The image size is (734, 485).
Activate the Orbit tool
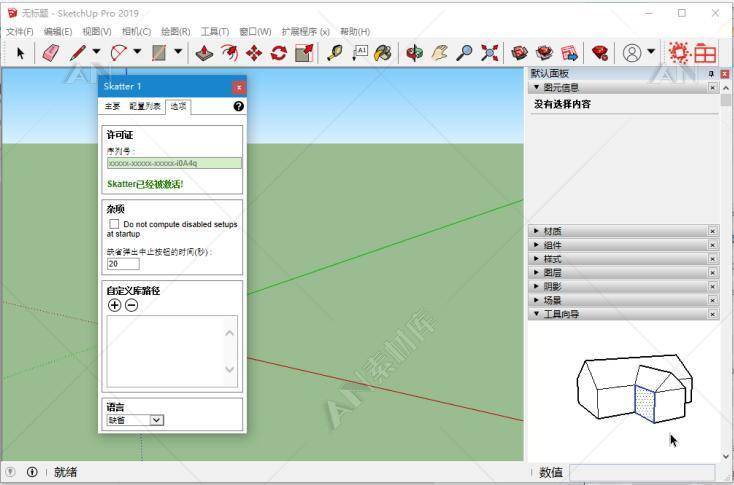(x=414, y=53)
